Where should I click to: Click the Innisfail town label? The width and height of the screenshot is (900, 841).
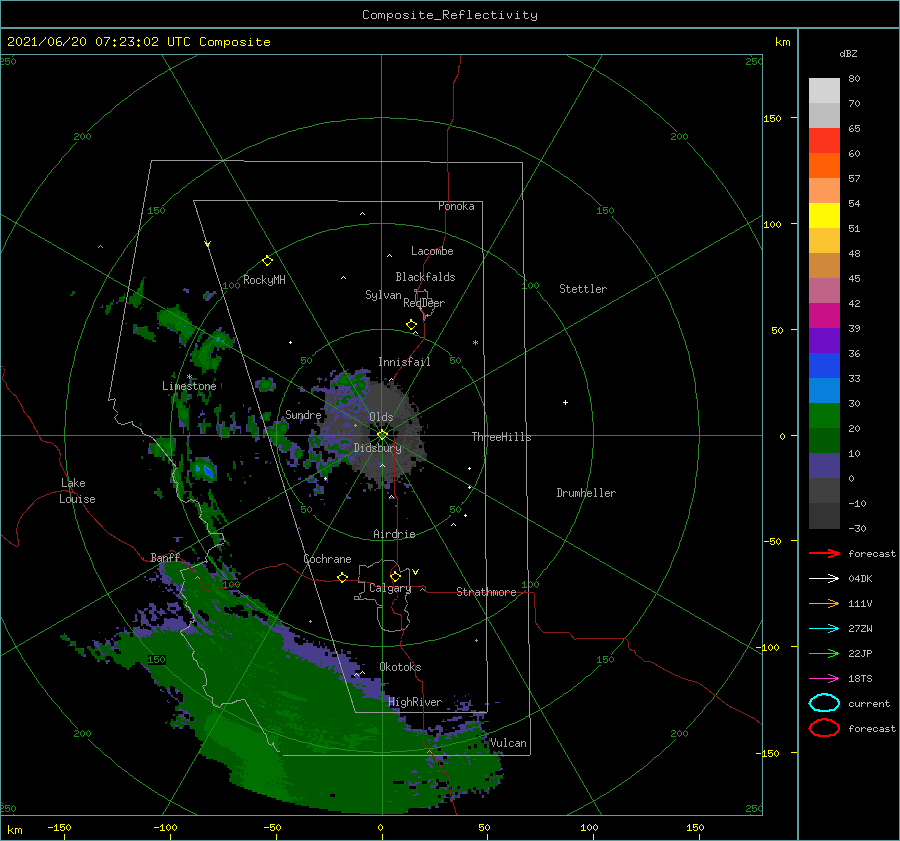404,362
